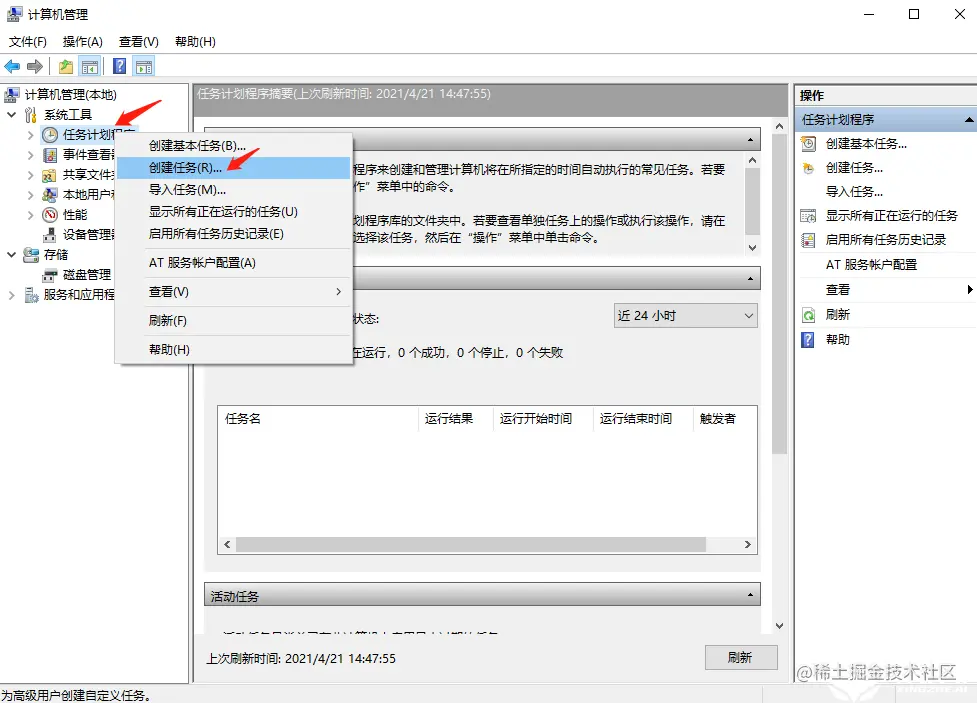The image size is (977, 703).
Task: Click the 刷新 button at the bottom
Action: click(x=740, y=657)
